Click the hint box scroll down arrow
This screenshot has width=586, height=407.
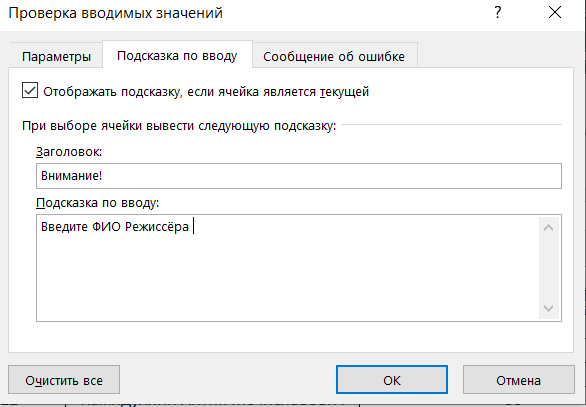[x=549, y=308]
